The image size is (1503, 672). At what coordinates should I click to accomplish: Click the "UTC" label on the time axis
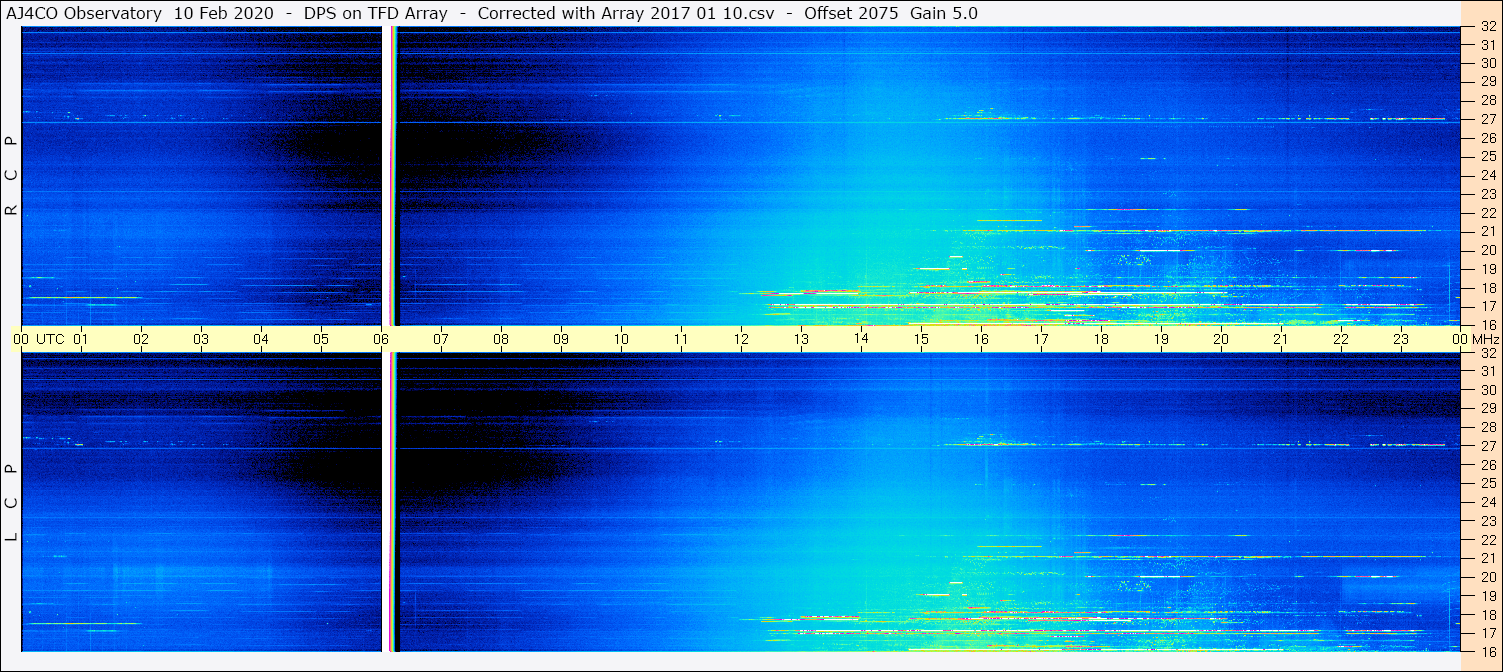point(50,339)
